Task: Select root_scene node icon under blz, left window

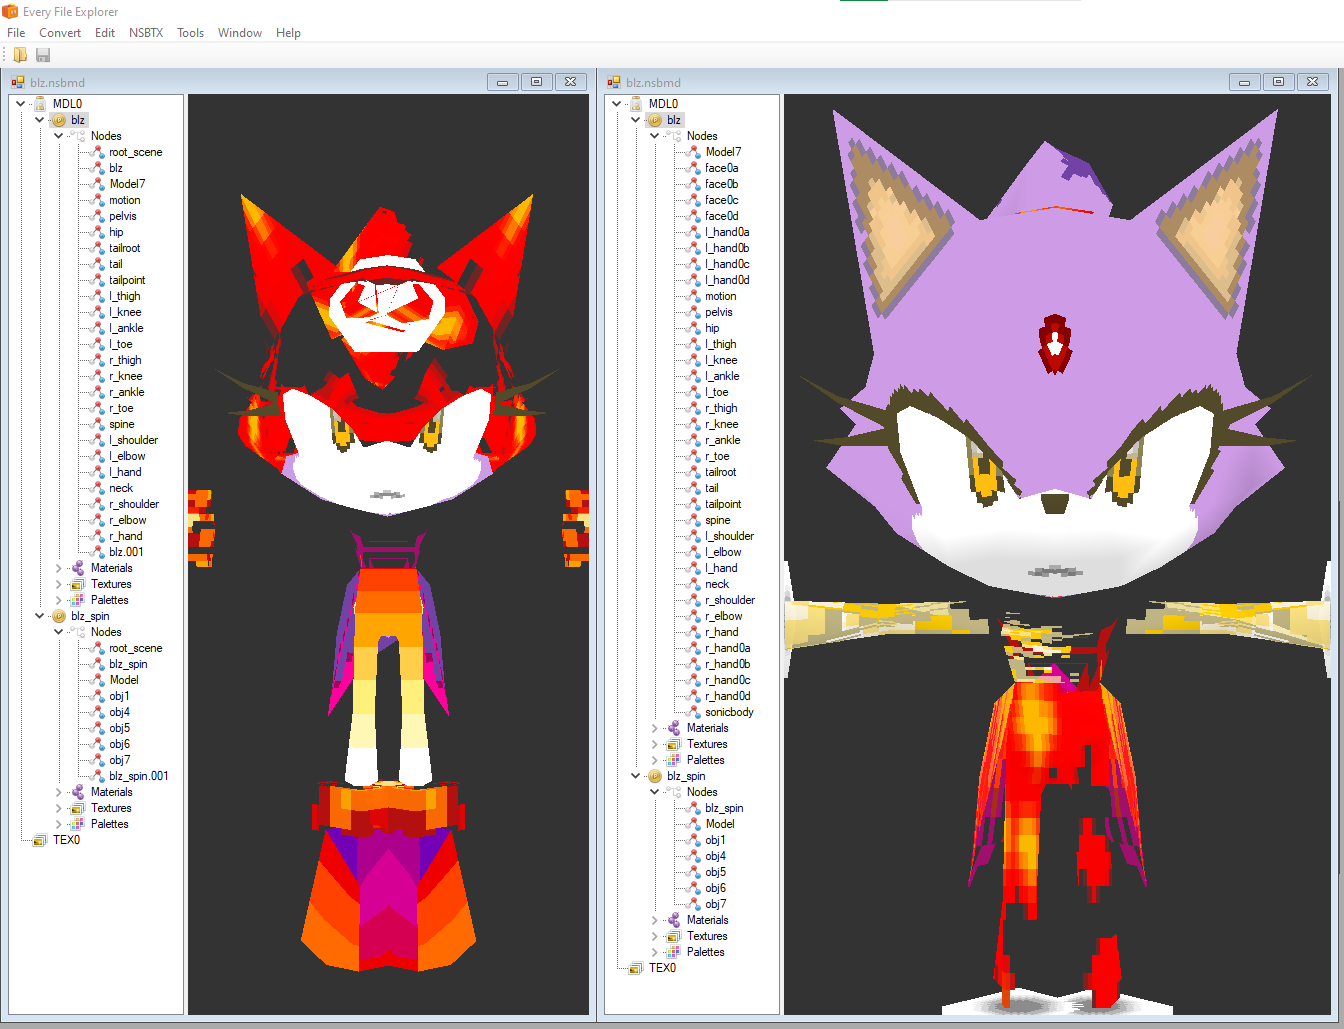Action: [x=97, y=152]
